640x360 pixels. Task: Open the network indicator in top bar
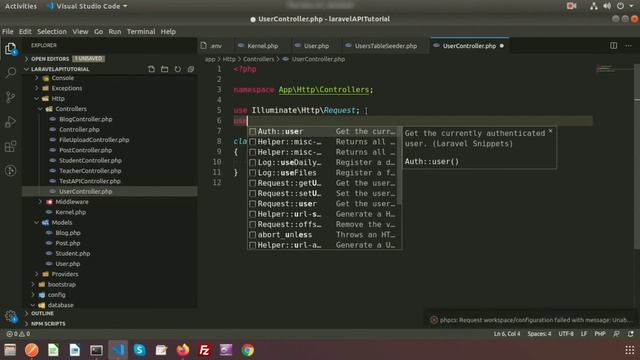[593, 6]
